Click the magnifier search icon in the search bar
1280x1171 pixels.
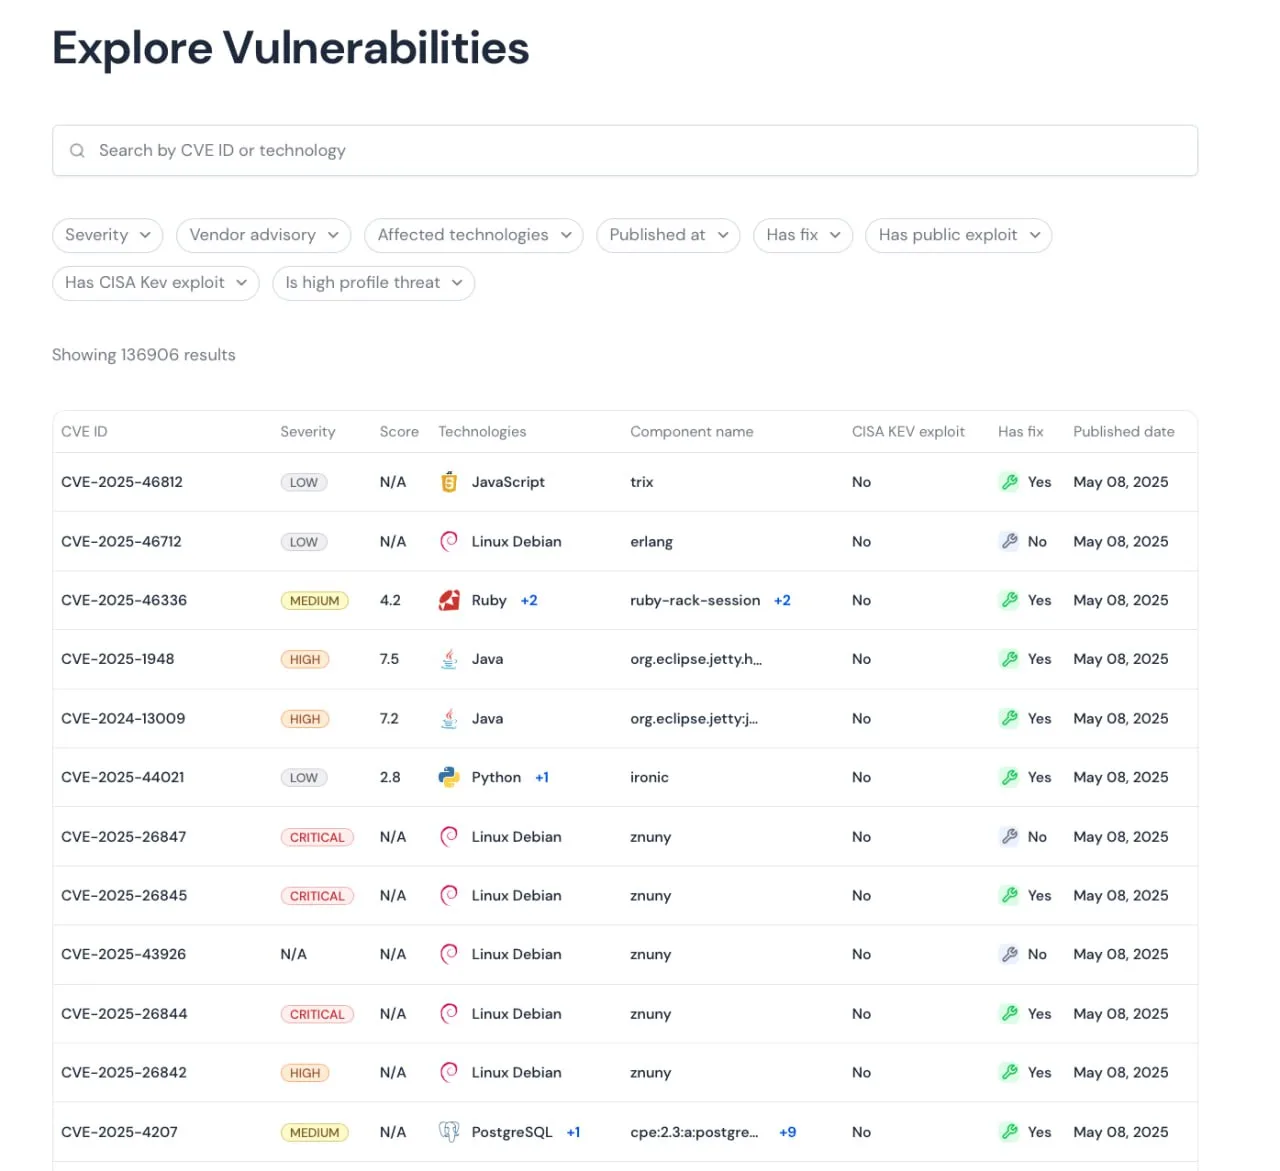click(77, 151)
